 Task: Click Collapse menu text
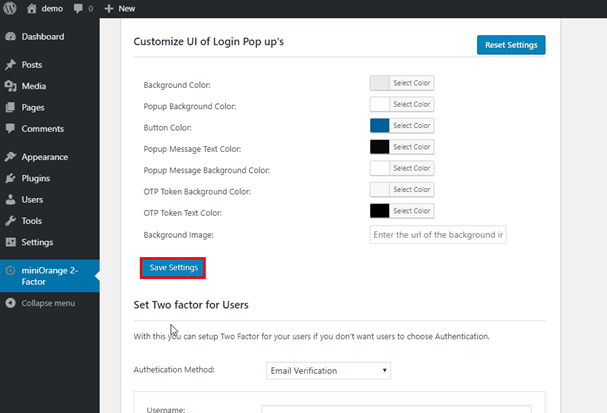pyautogui.click(x=48, y=303)
